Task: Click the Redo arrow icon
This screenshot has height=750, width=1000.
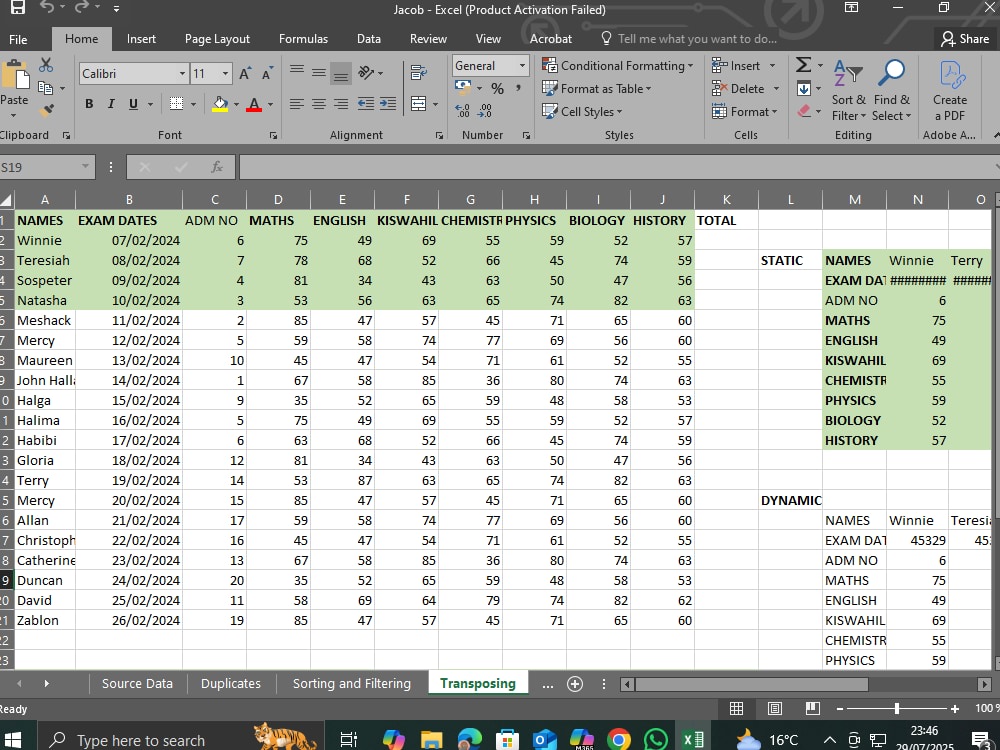Action: (x=82, y=8)
